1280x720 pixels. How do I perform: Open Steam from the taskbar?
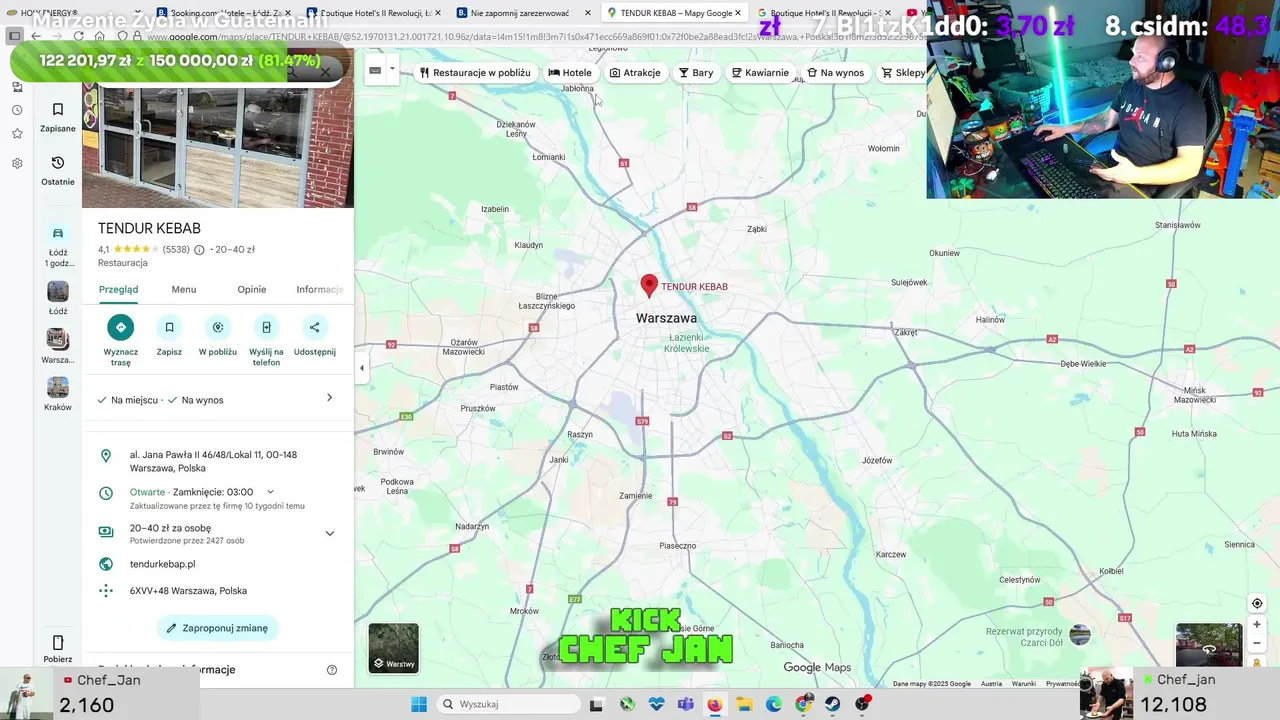(832, 704)
